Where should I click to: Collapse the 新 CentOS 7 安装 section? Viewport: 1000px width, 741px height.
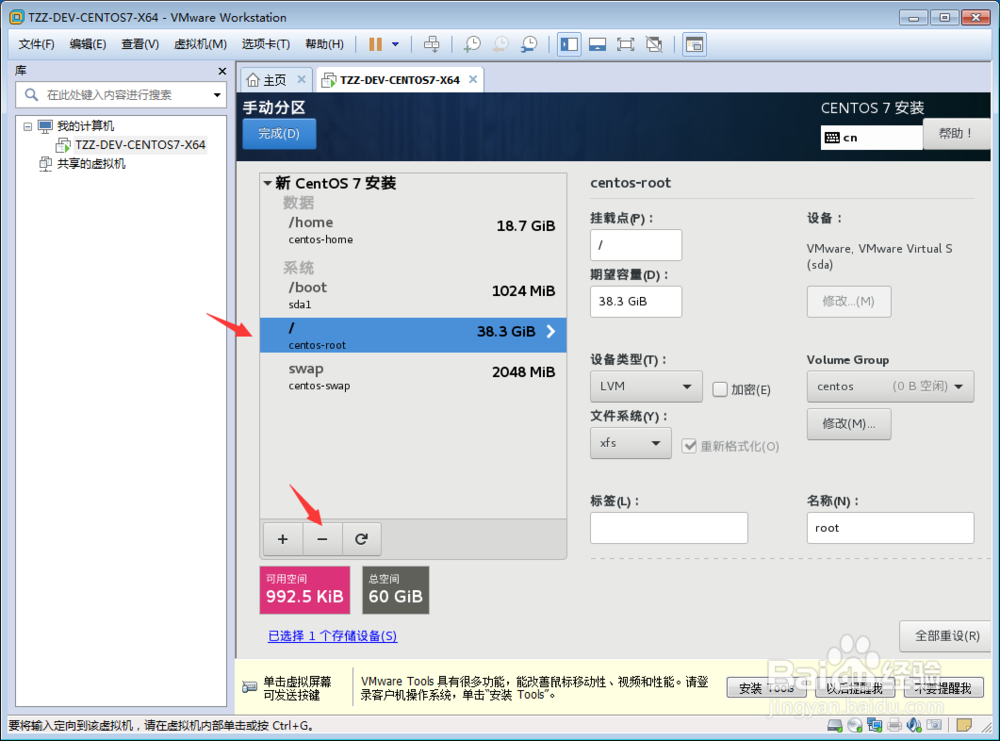point(268,184)
